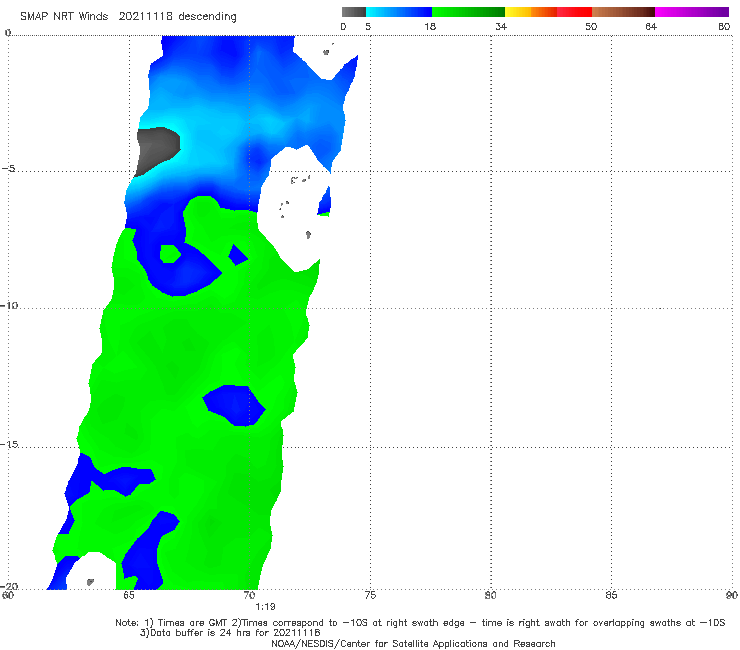Click the swath time label "1:19"
The height and width of the screenshot is (650, 740).
(265, 607)
